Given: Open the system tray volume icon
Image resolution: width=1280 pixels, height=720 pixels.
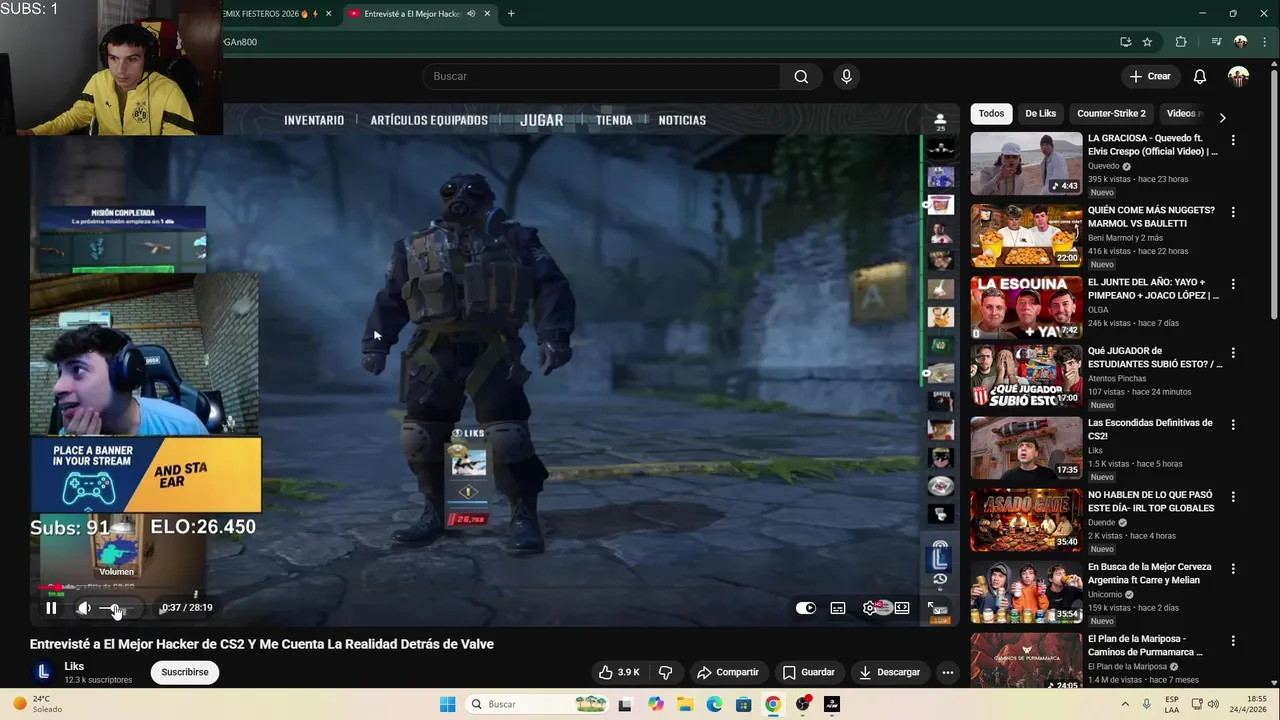Looking at the screenshot, I should tap(1213, 704).
